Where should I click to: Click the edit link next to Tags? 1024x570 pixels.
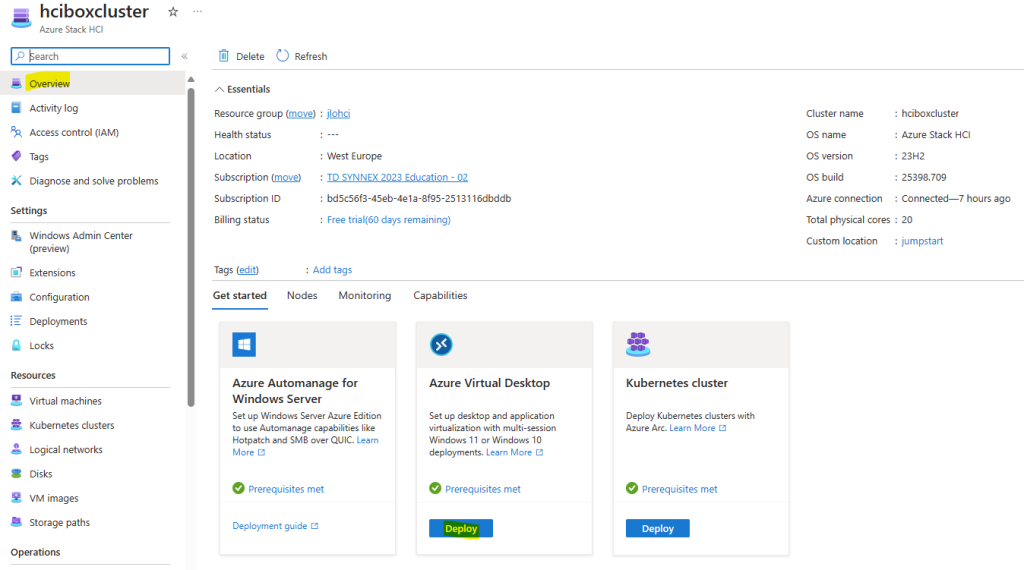pos(248,270)
